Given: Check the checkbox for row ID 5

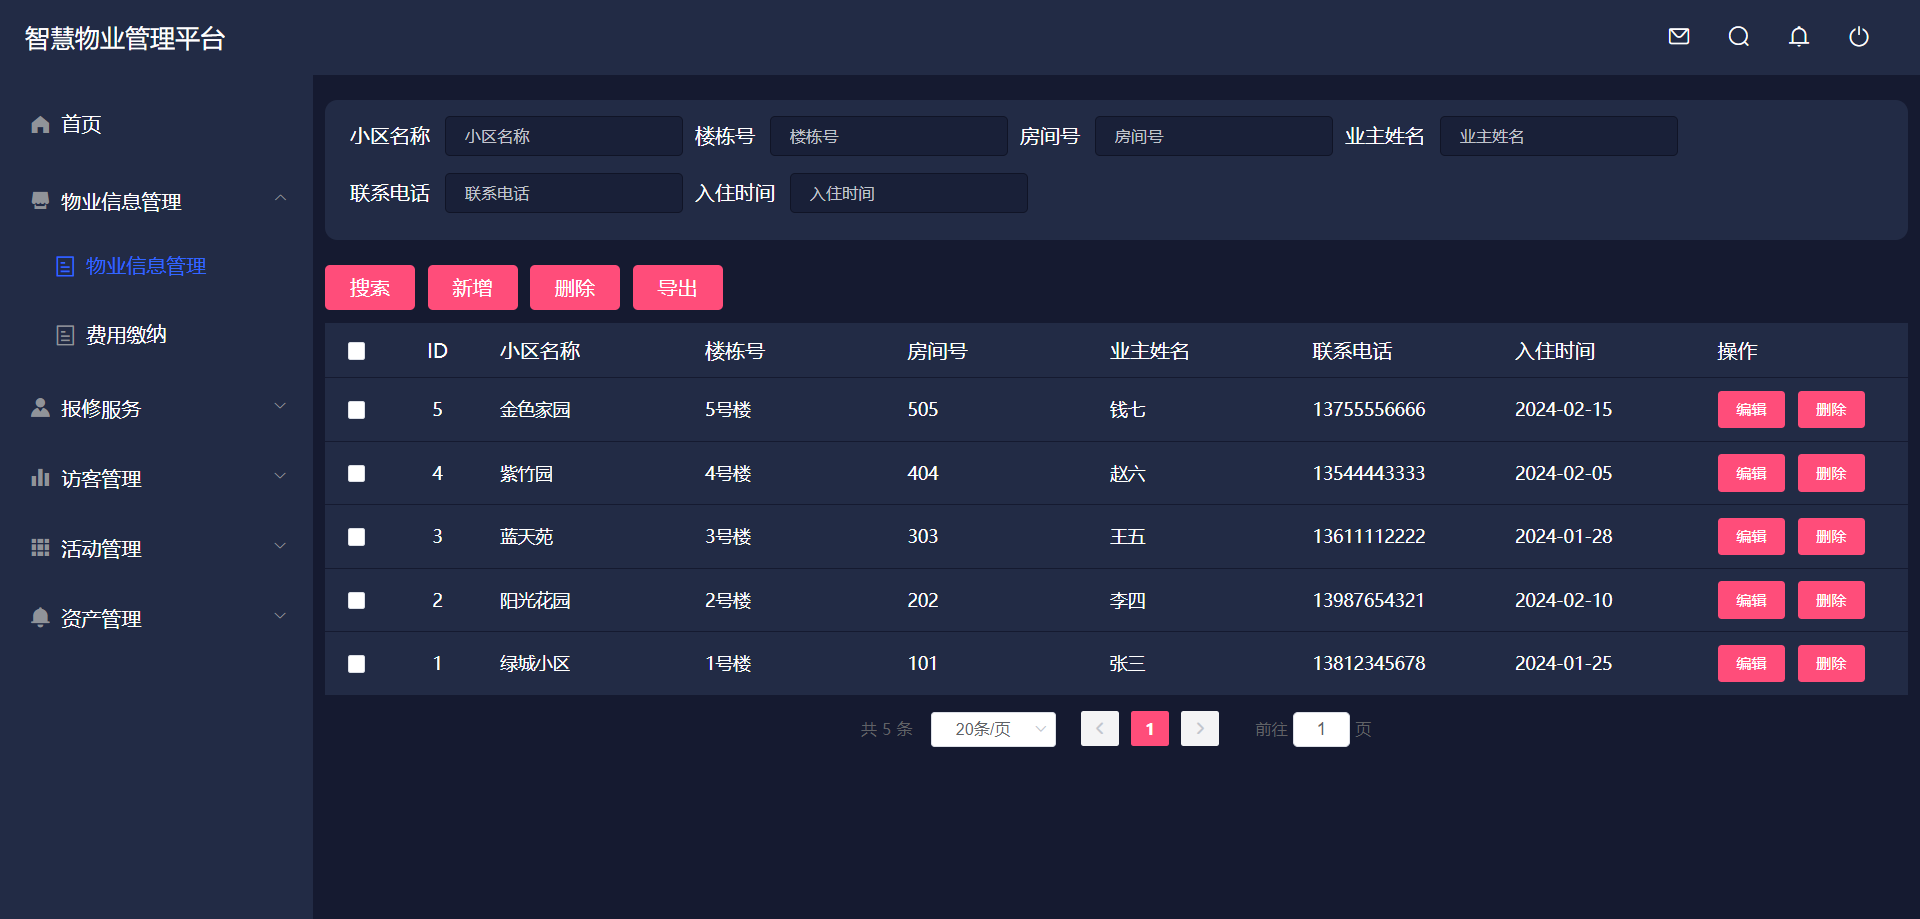Looking at the screenshot, I should click(356, 409).
